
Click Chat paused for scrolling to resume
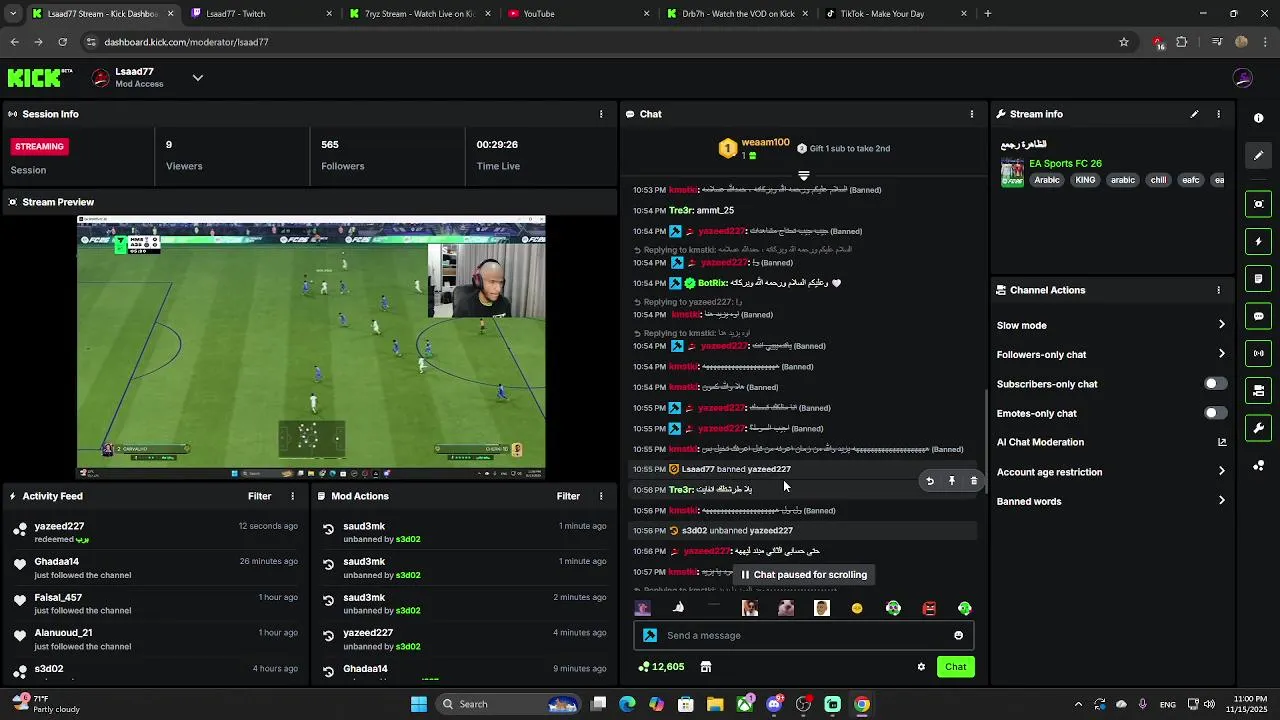coord(804,575)
